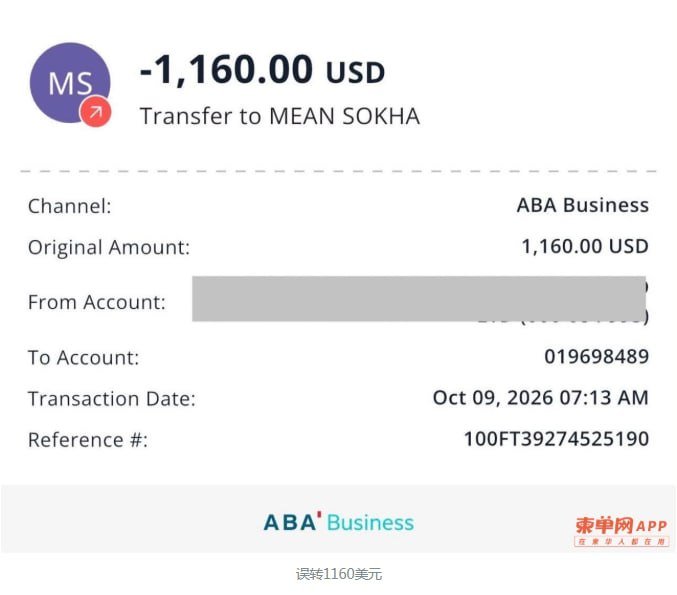This screenshot has height=595, width=677.
Task: Click the -1,160.00 USD amount heading
Action: (262, 70)
